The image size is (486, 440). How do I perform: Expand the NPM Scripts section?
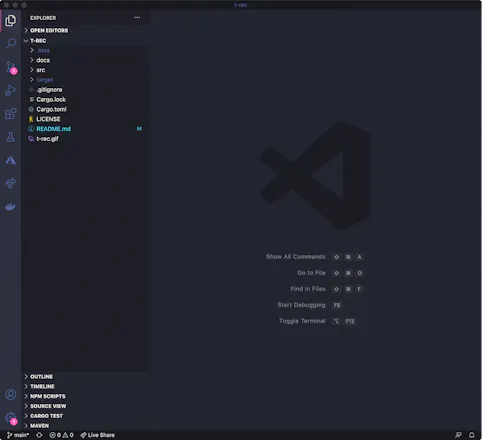[86, 396]
